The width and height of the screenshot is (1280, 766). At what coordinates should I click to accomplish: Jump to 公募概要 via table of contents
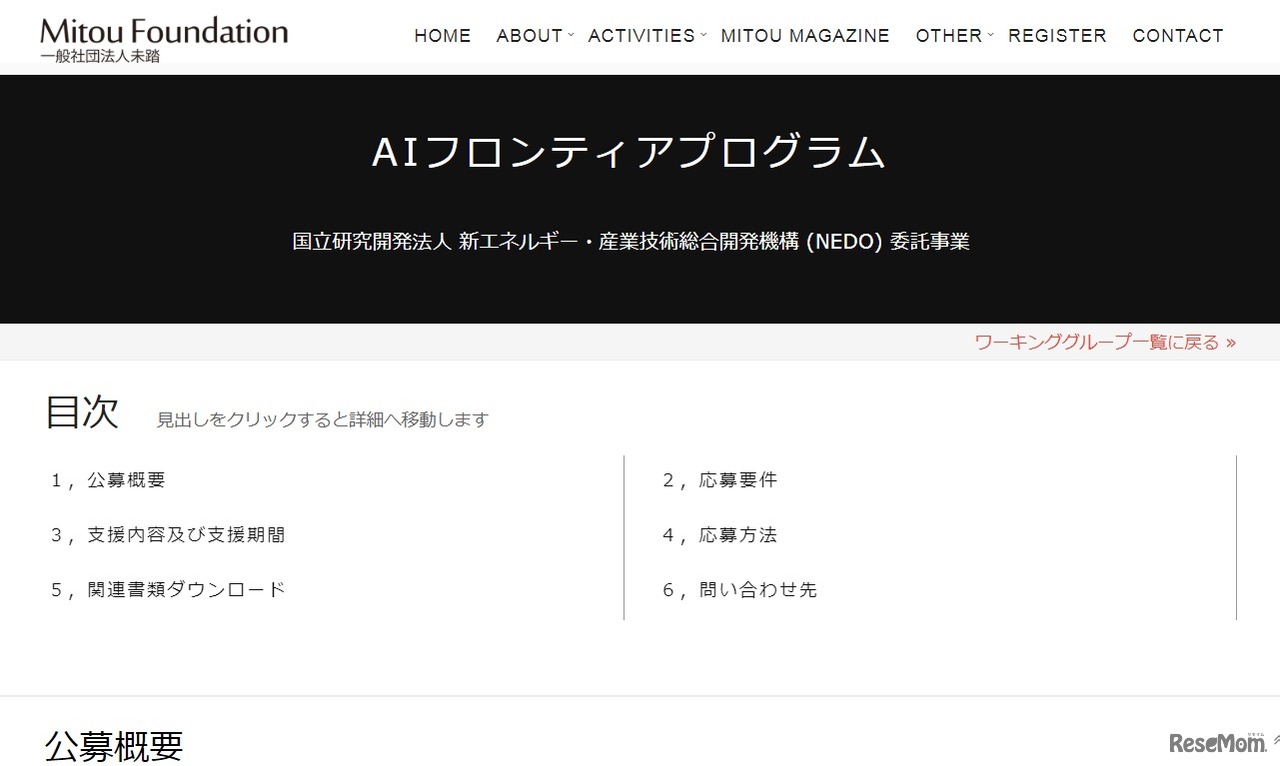pyautogui.click(x=110, y=480)
